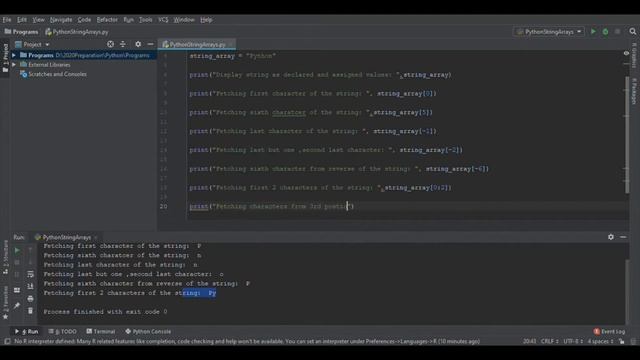
Task: Open Event Log from status bar
Action: click(x=609, y=331)
